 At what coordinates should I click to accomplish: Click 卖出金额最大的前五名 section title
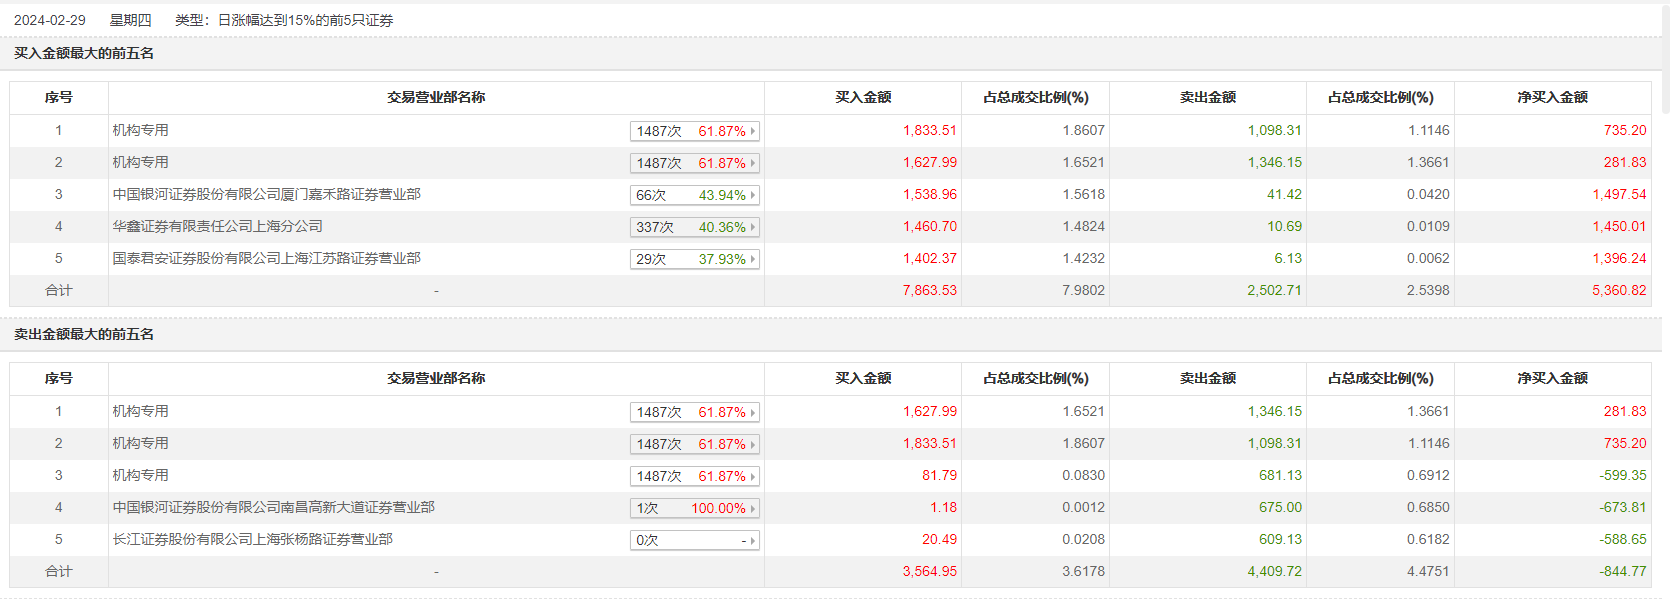84,334
